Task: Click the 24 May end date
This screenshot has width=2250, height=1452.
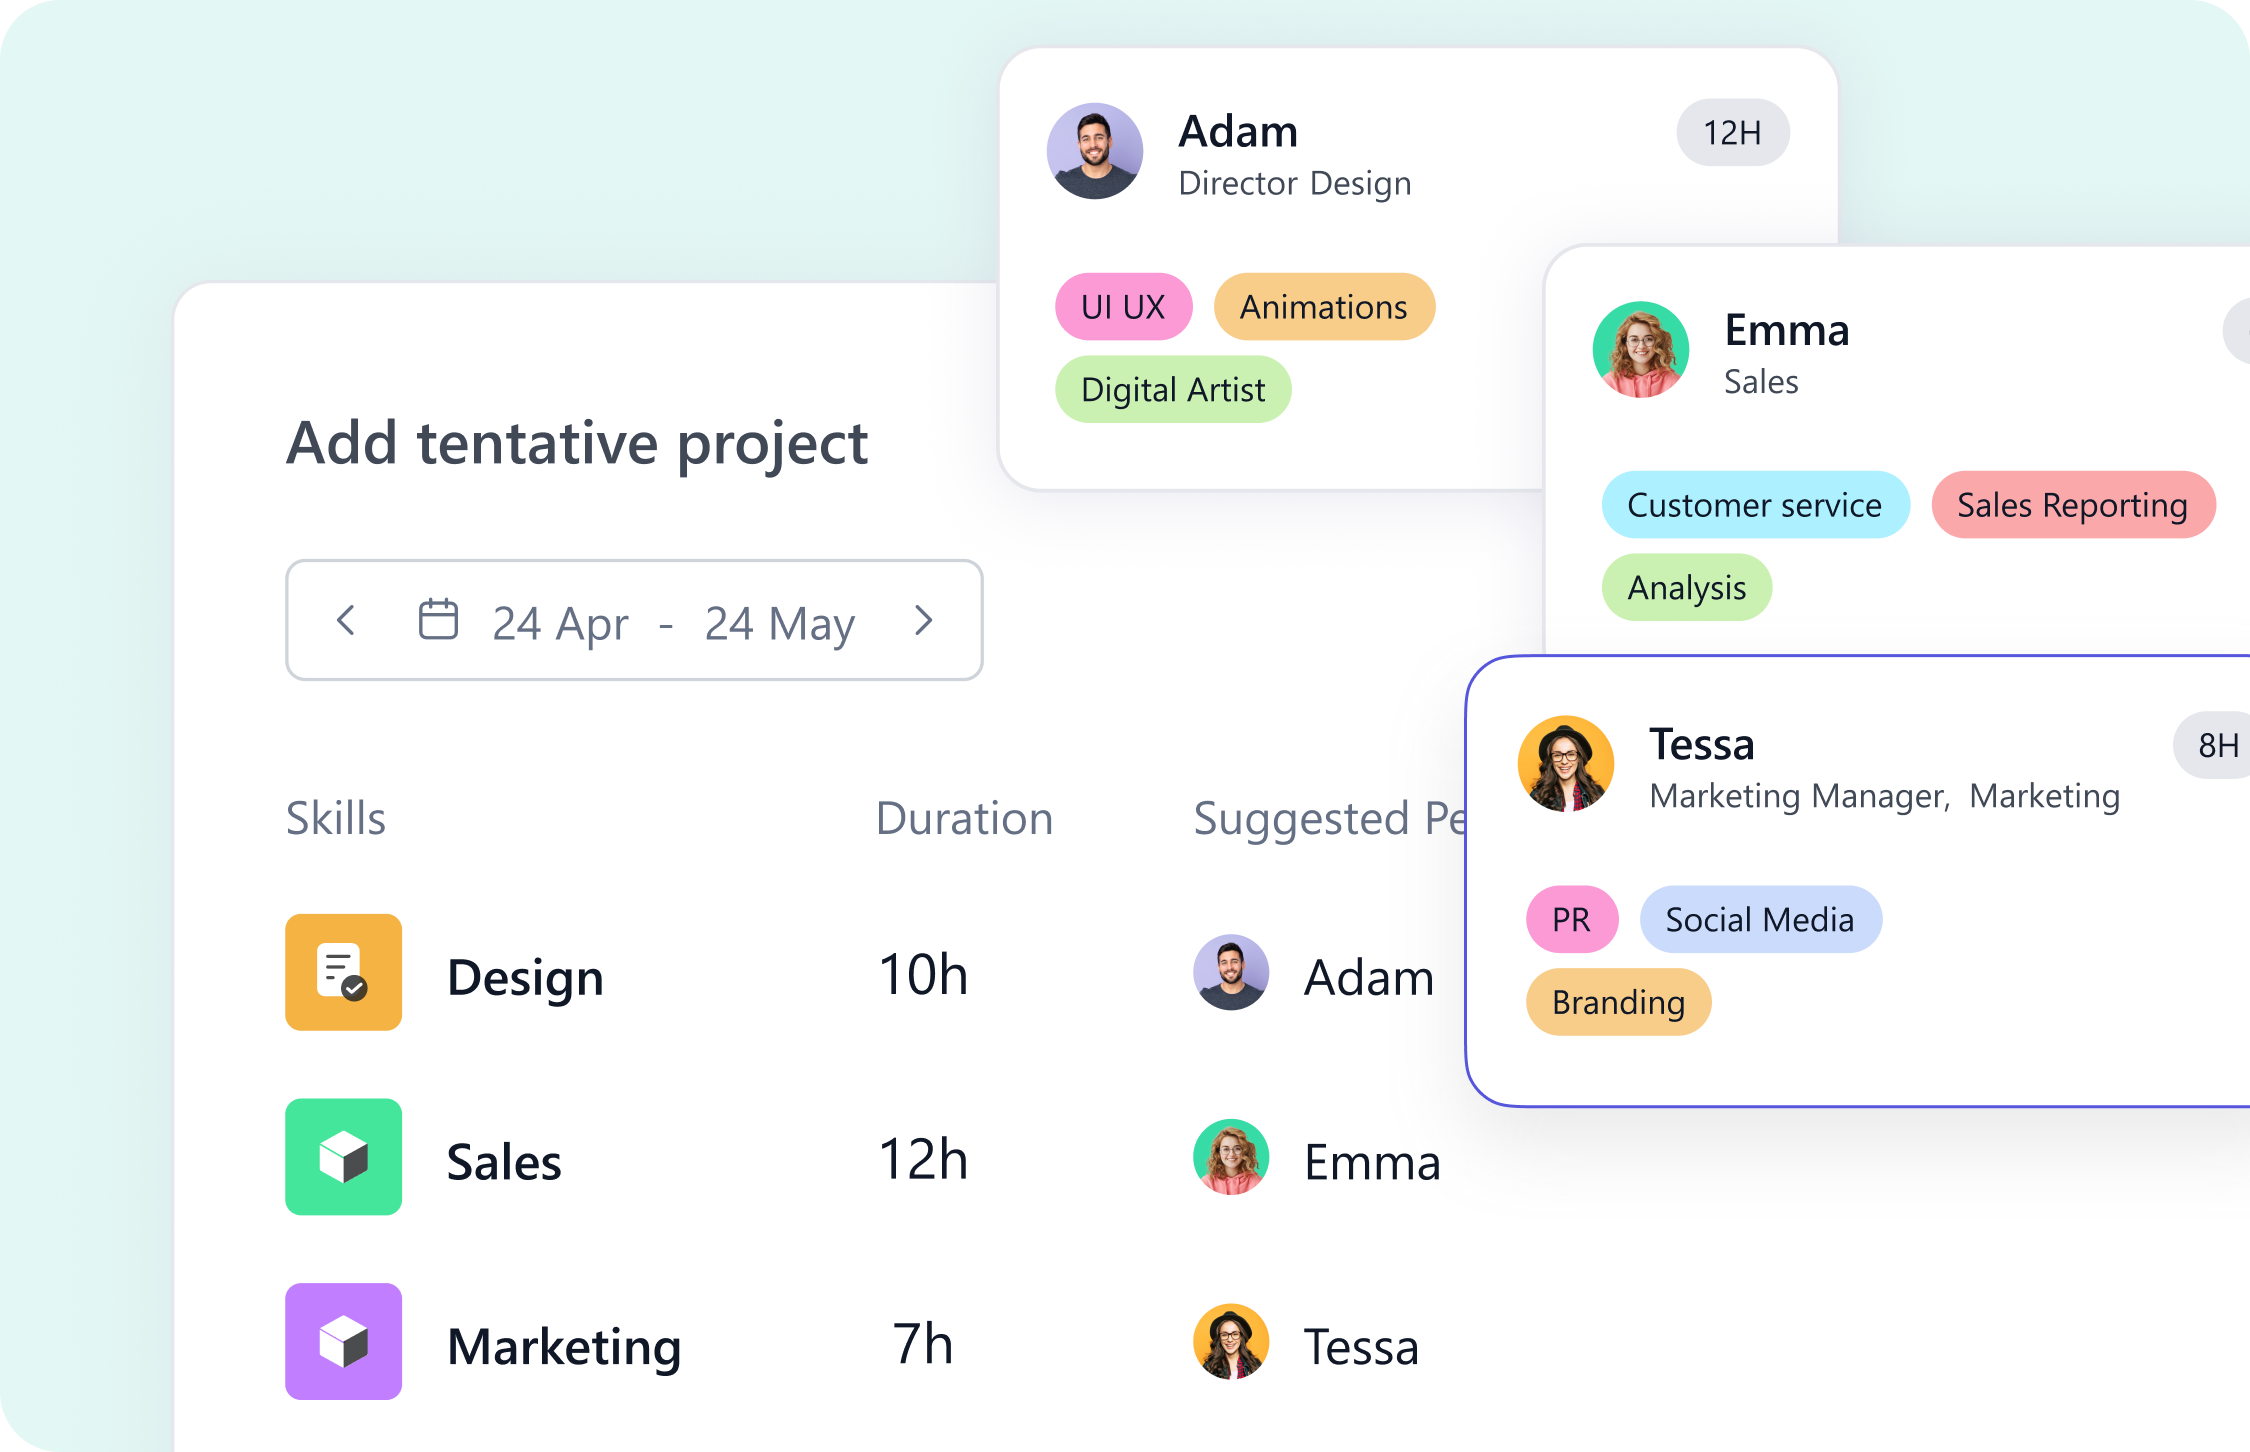Action: [x=780, y=623]
